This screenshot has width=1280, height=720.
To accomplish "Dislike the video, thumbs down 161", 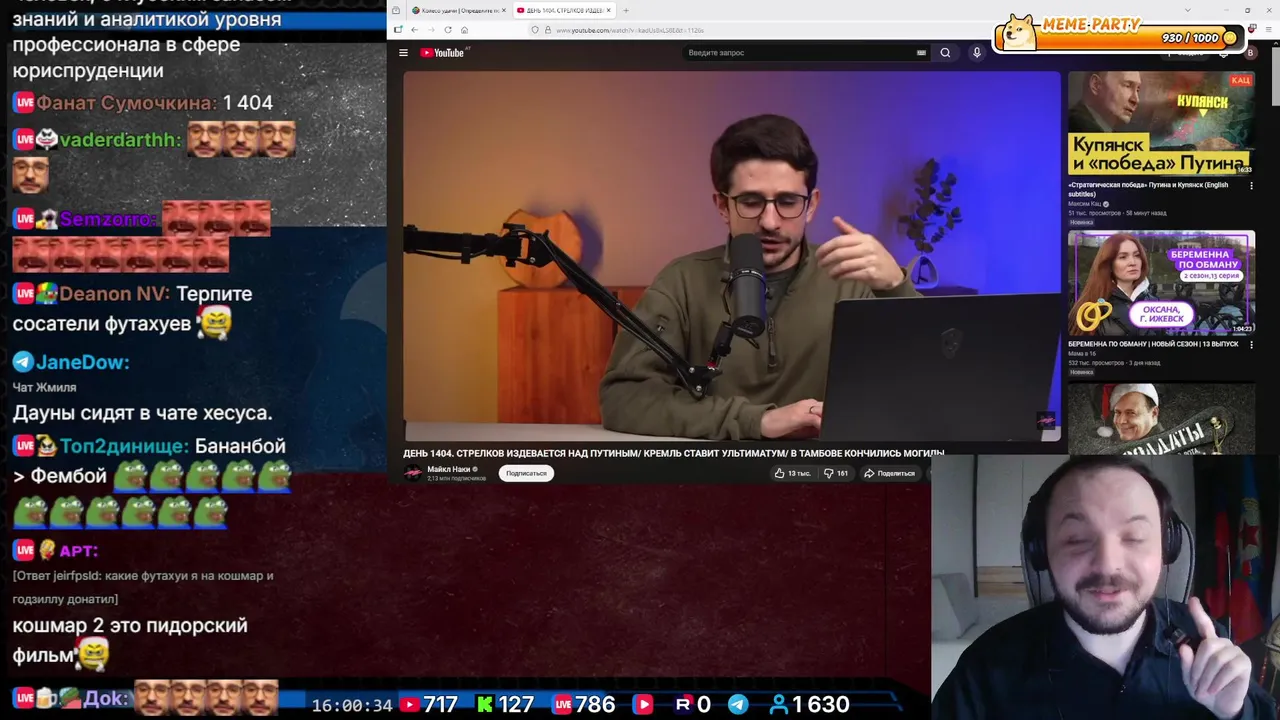I will pos(836,473).
